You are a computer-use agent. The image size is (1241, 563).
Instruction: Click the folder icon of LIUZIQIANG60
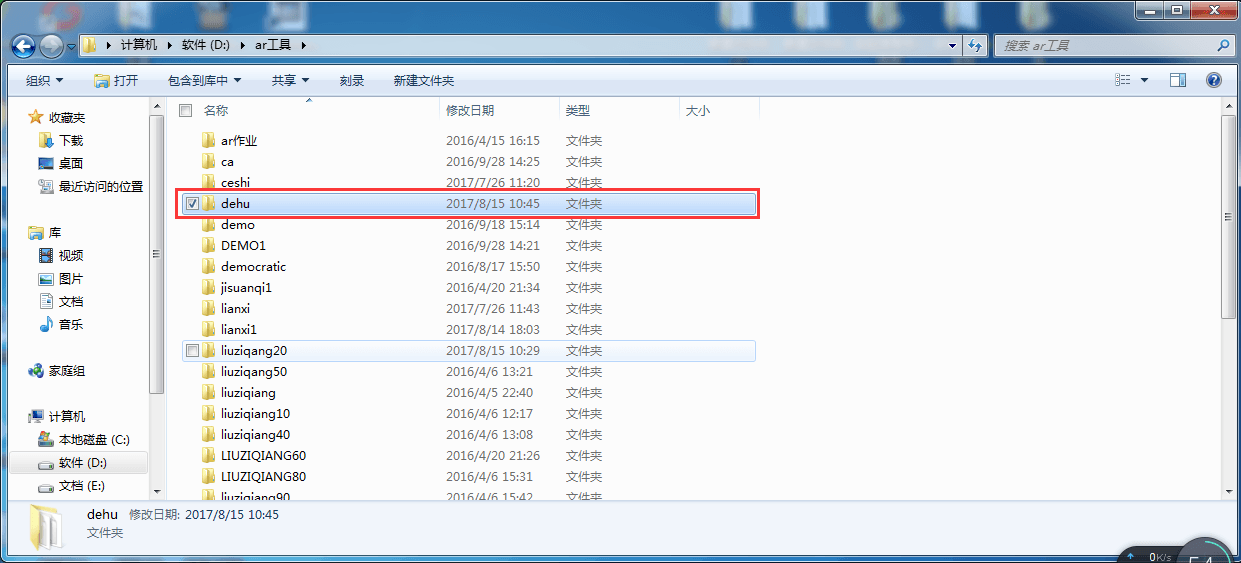[208, 455]
